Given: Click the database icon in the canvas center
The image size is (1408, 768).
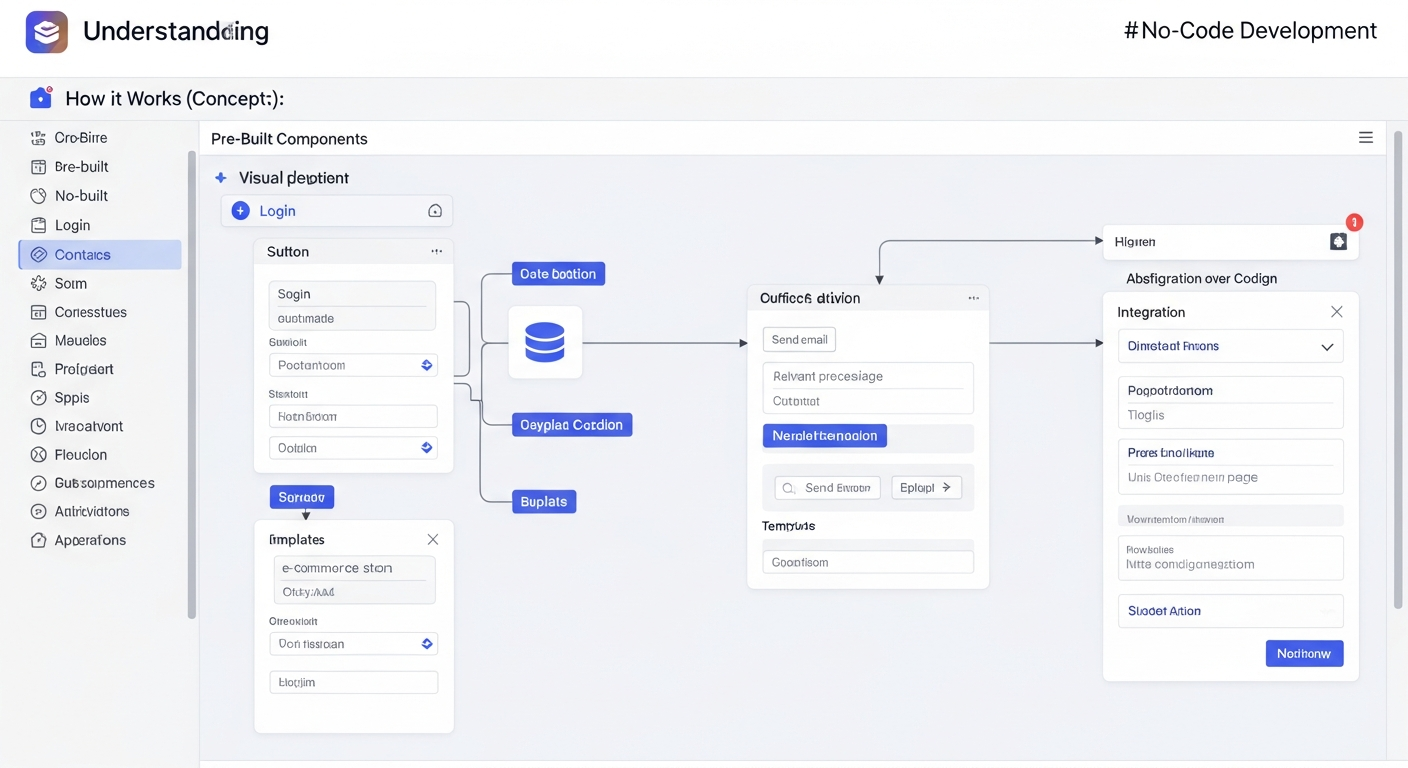Looking at the screenshot, I should click(x=545, y=342).
